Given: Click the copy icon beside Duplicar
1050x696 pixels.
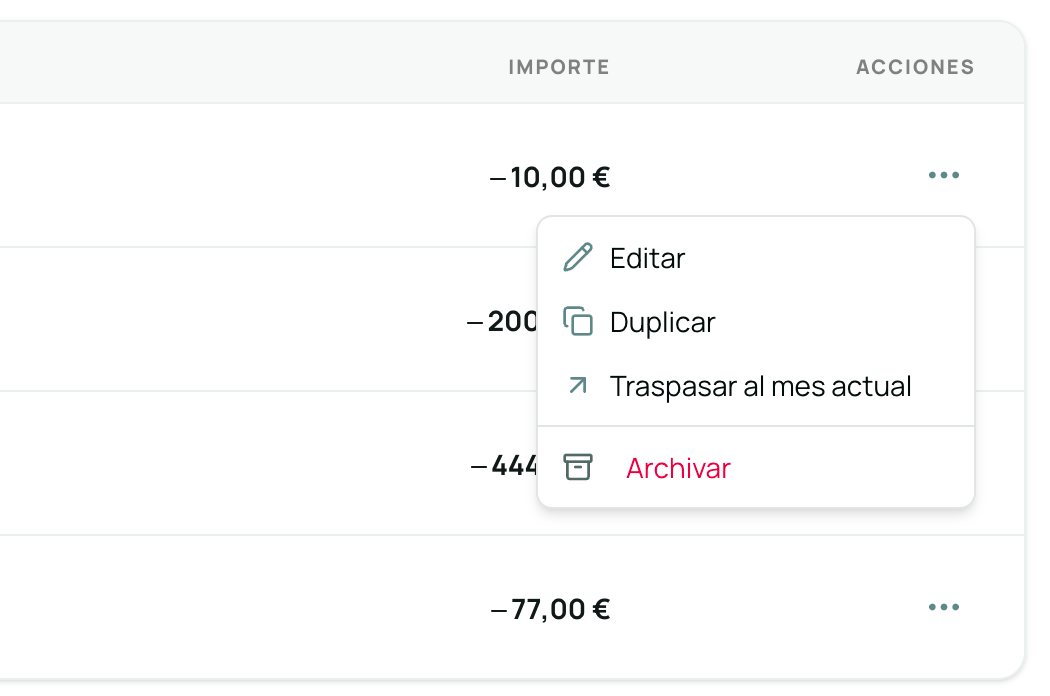Looking at the screenshot, I should [x=577, y=321].
